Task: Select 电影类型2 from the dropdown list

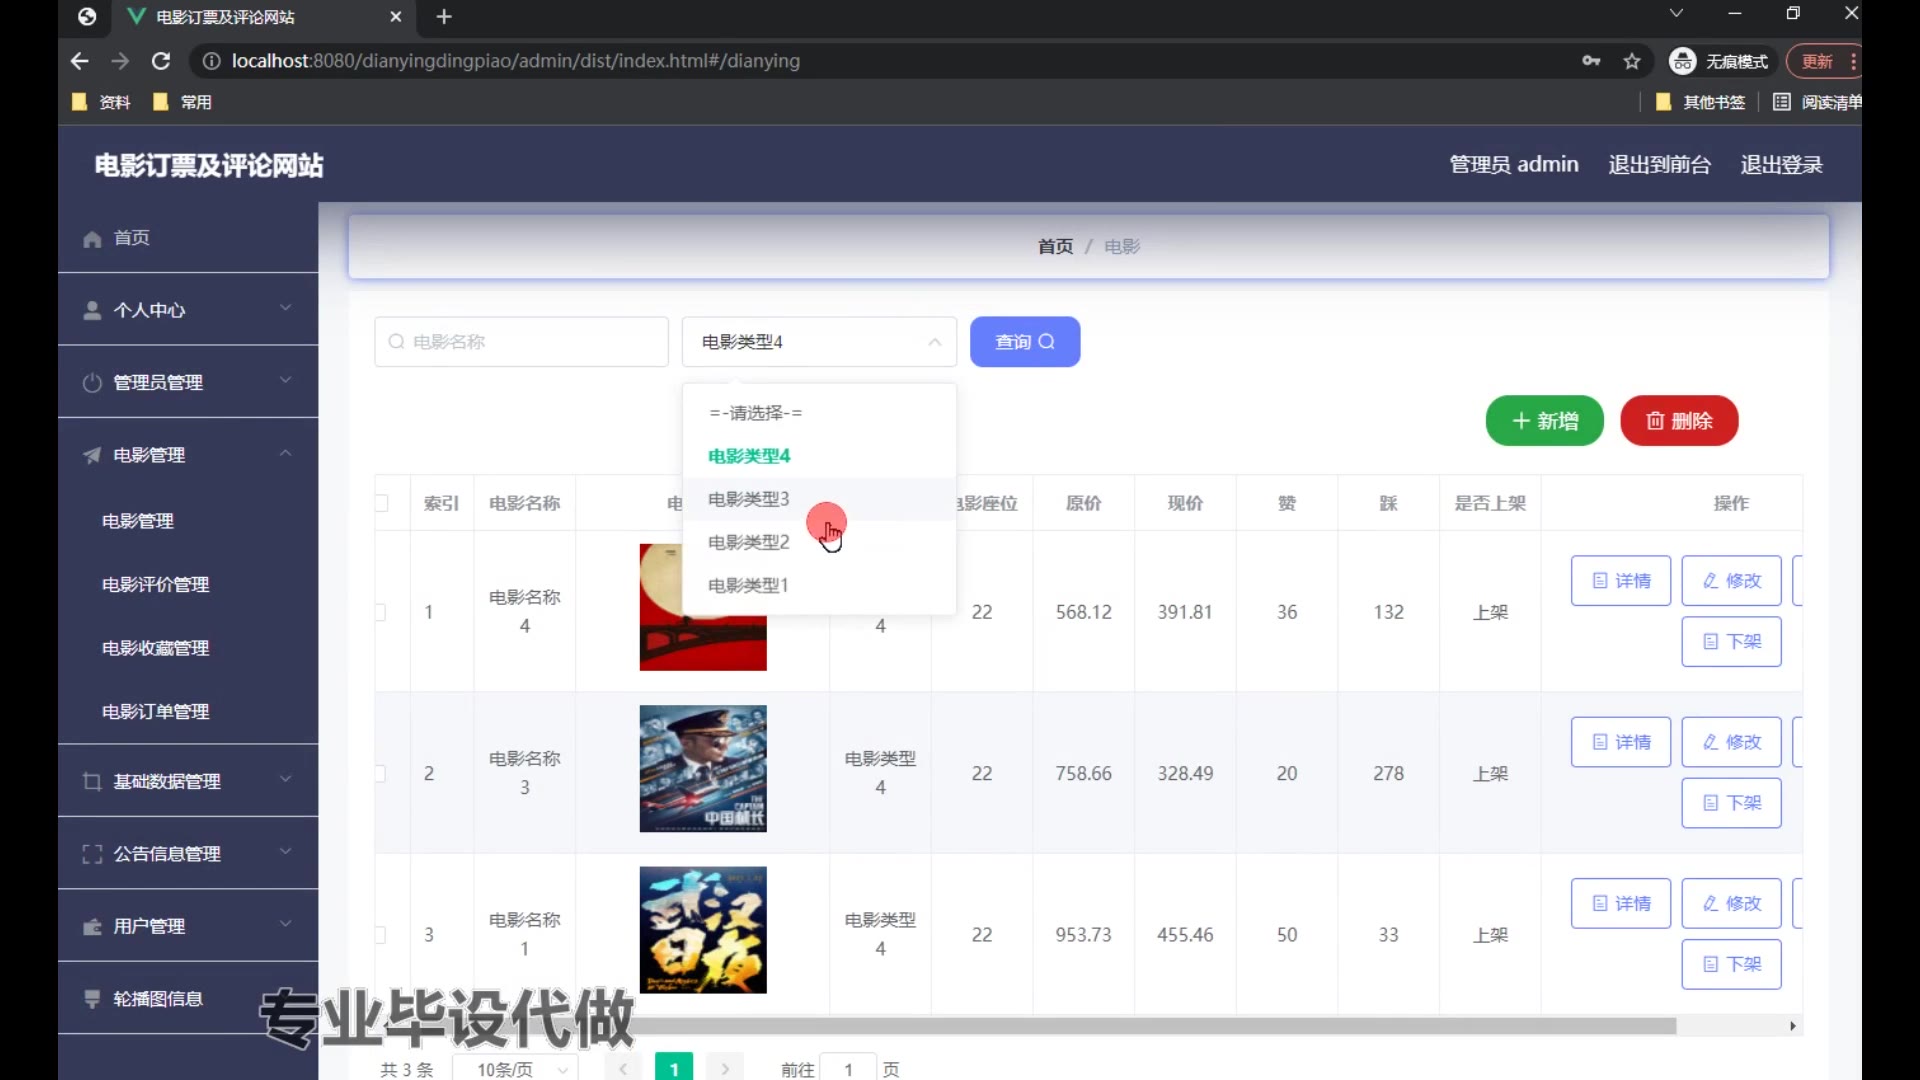Action: pyautogui.click(x=748, y=542)
